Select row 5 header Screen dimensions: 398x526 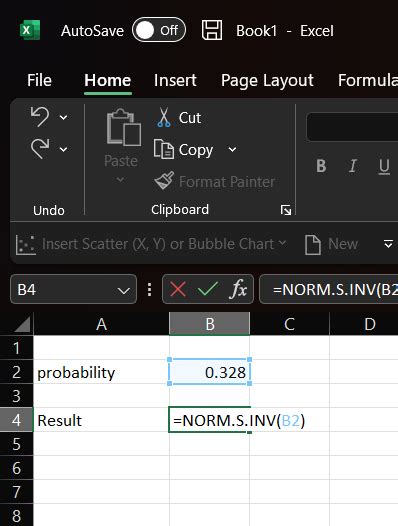16,444
